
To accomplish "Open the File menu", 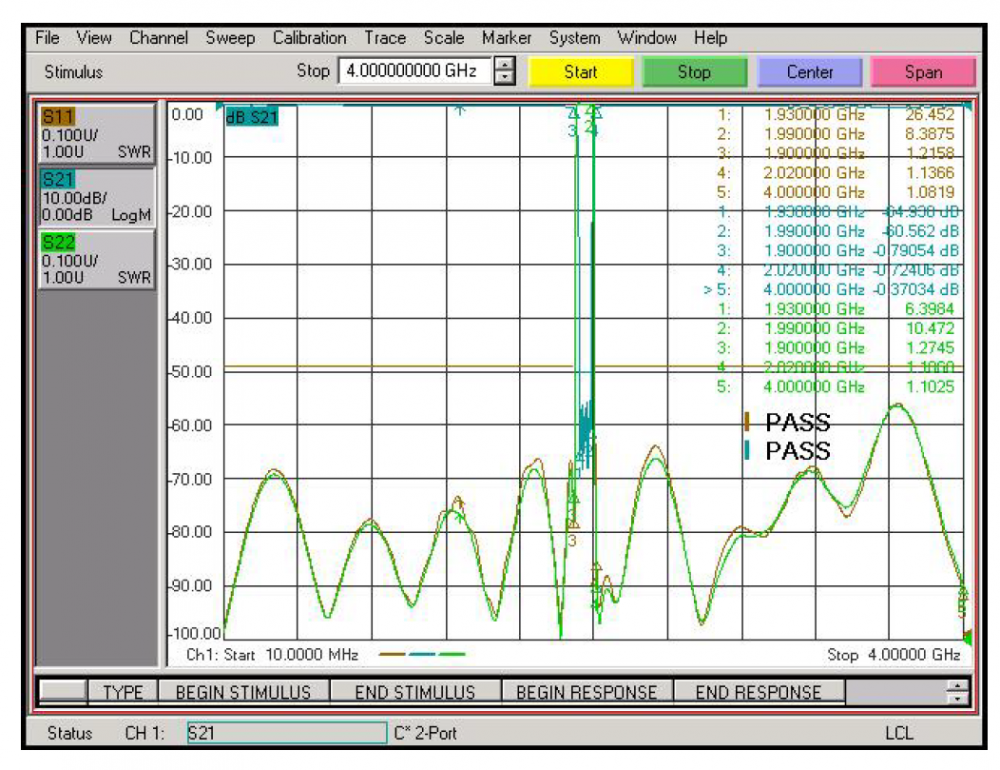I will pyautogui.click(x=47, y=38).
